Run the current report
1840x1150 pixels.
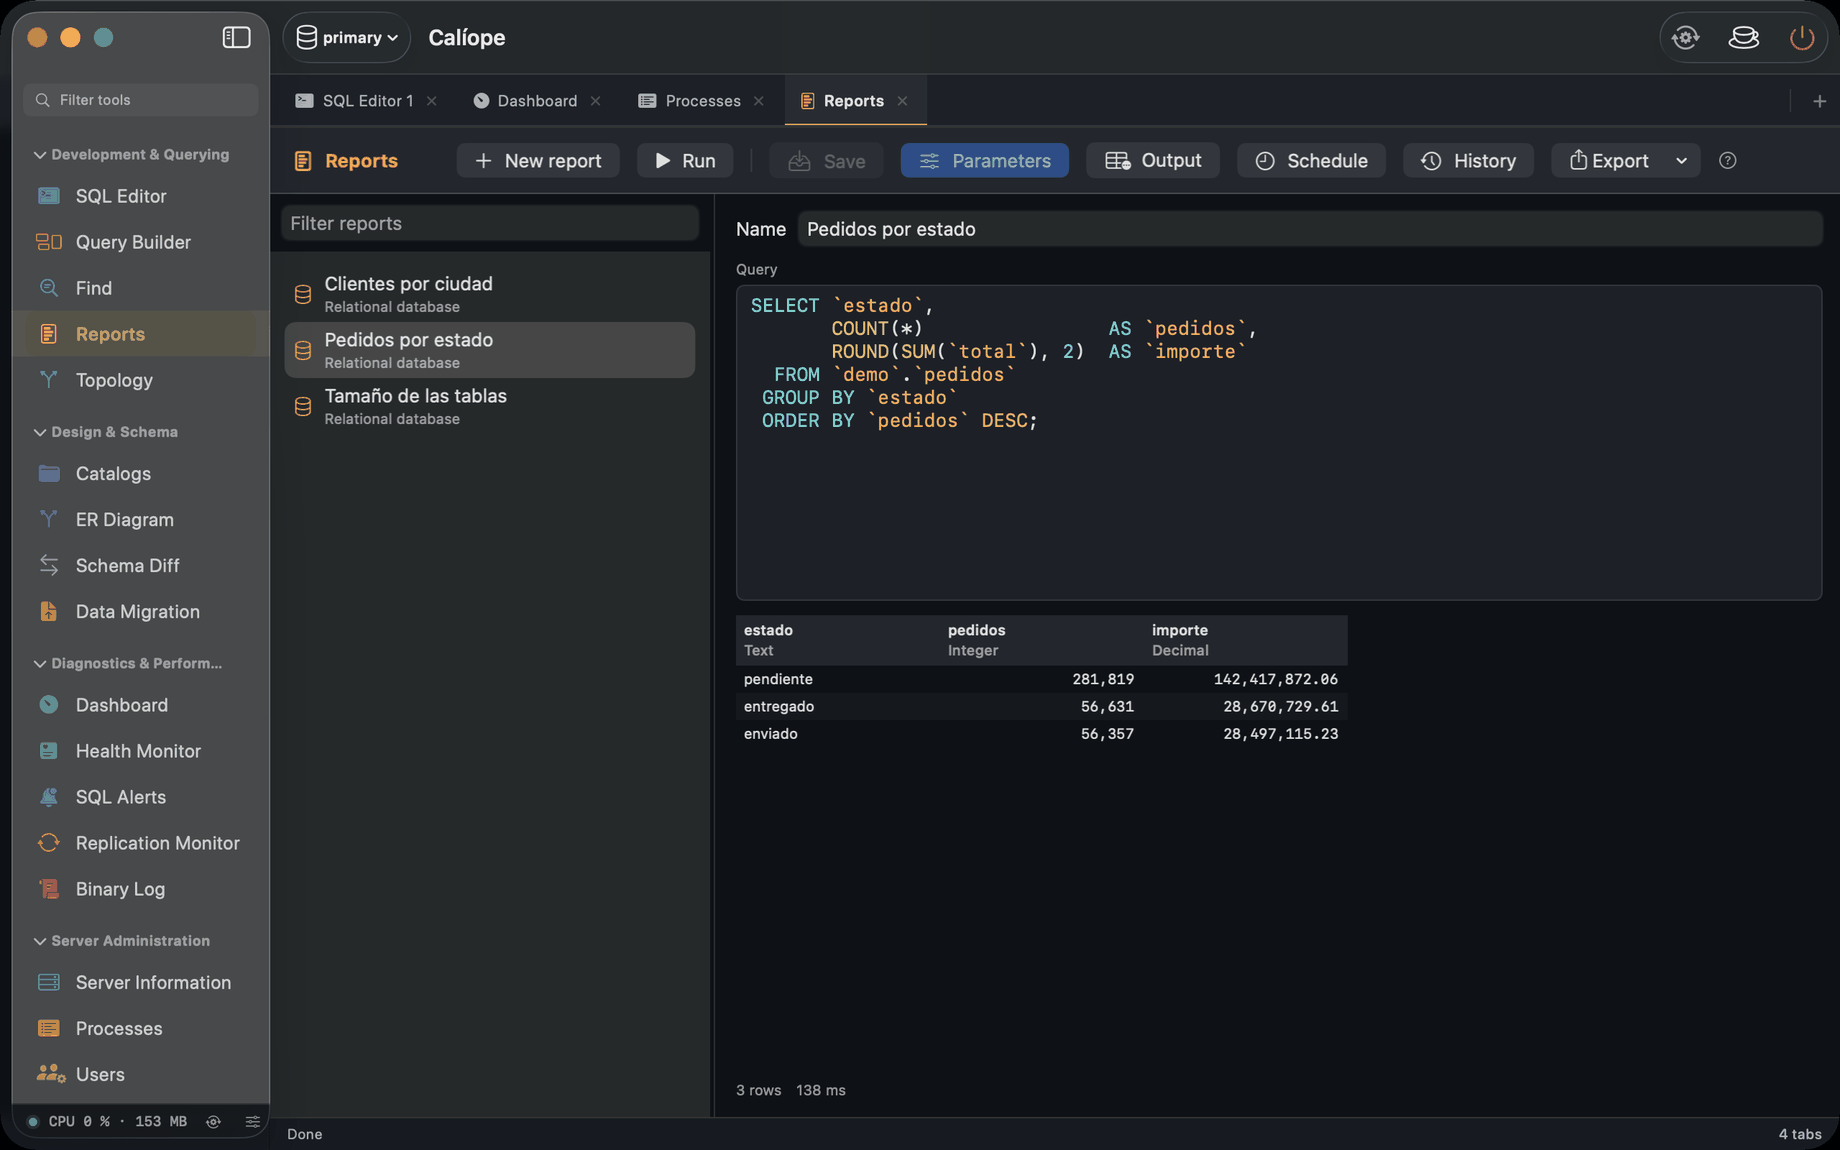pyautogui.click(x=685, y=161)
